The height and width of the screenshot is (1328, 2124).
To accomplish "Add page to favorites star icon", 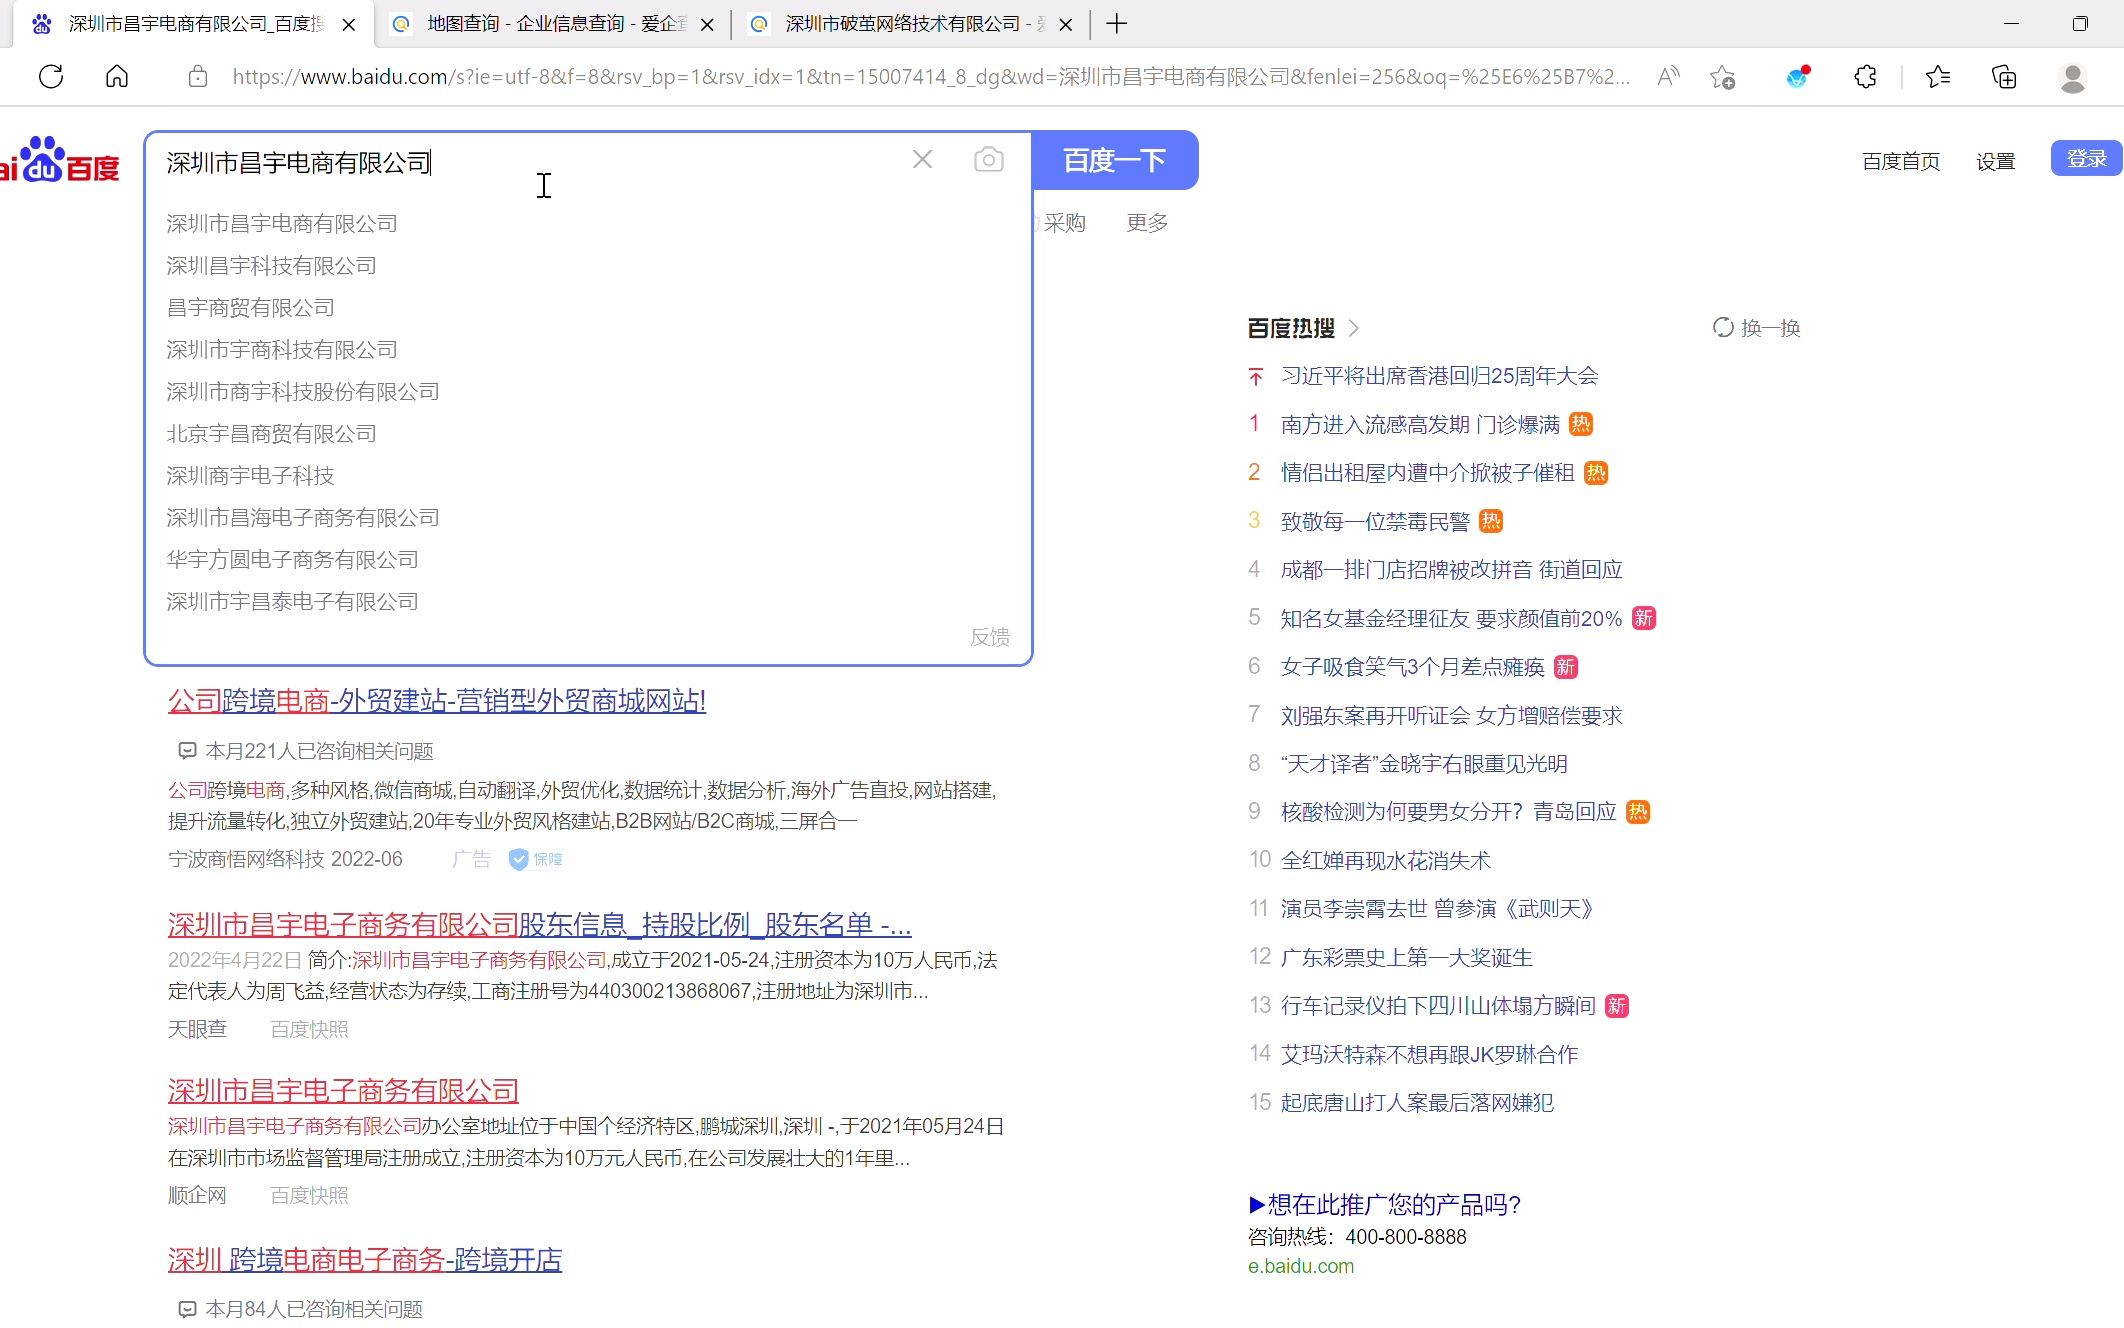I will (1722, 77).
